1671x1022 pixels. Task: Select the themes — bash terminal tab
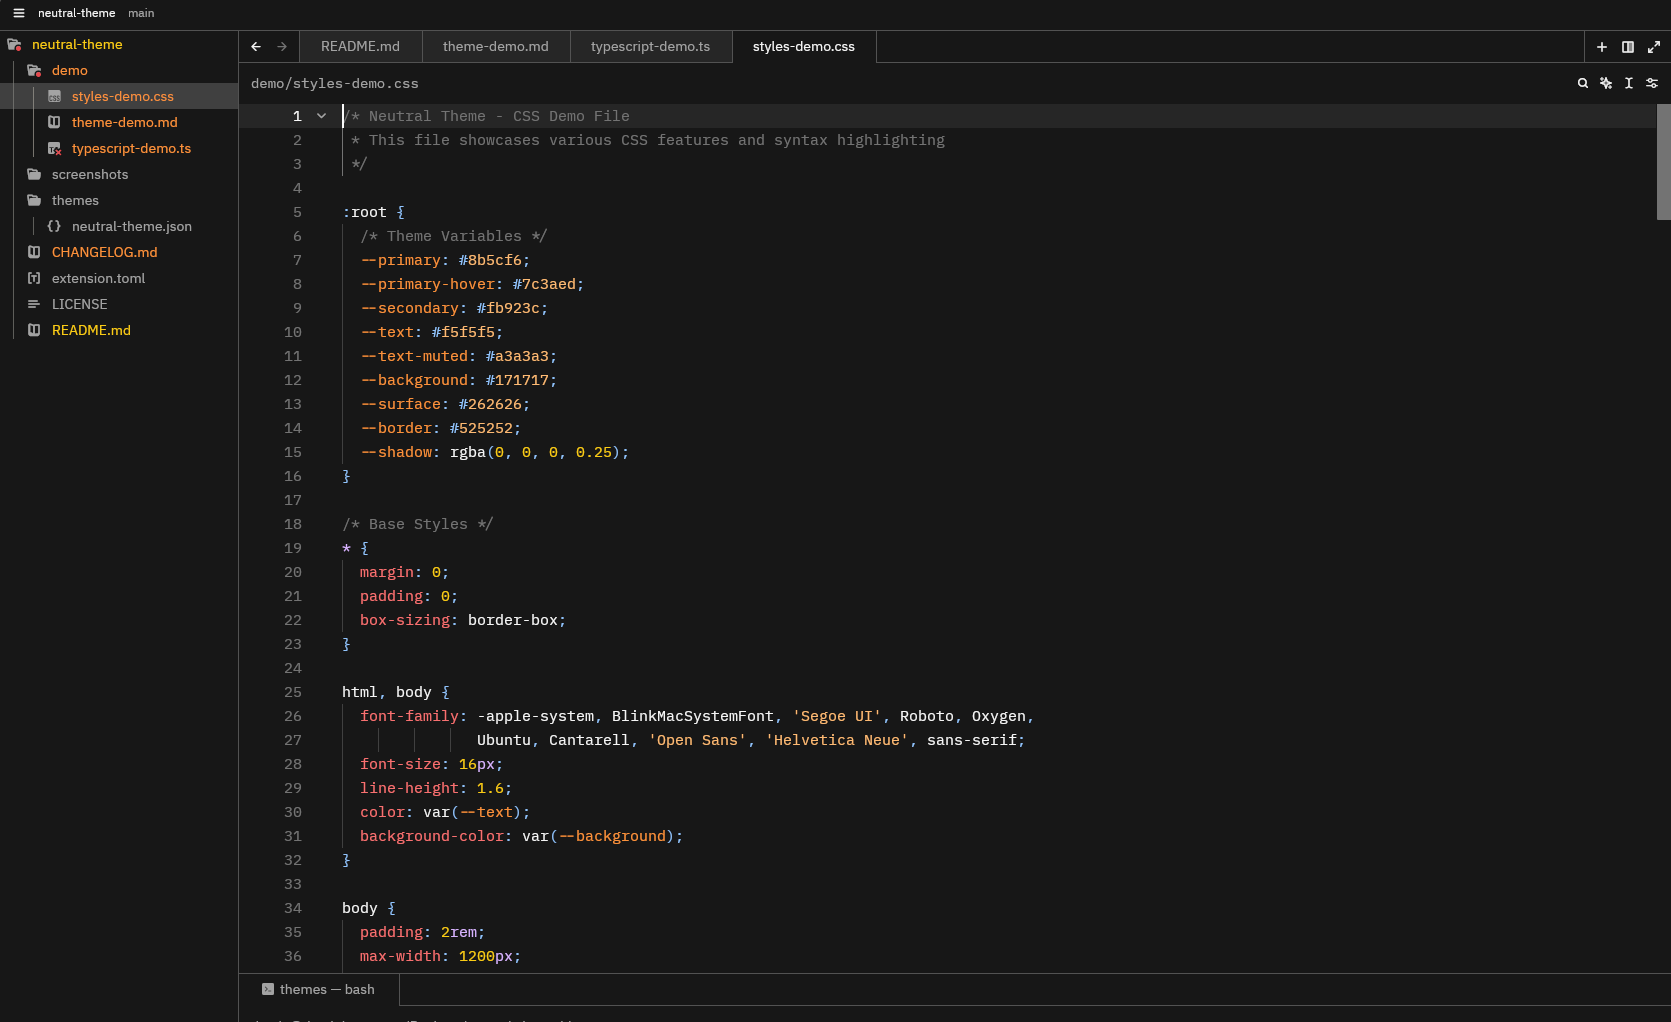(319, 989)
